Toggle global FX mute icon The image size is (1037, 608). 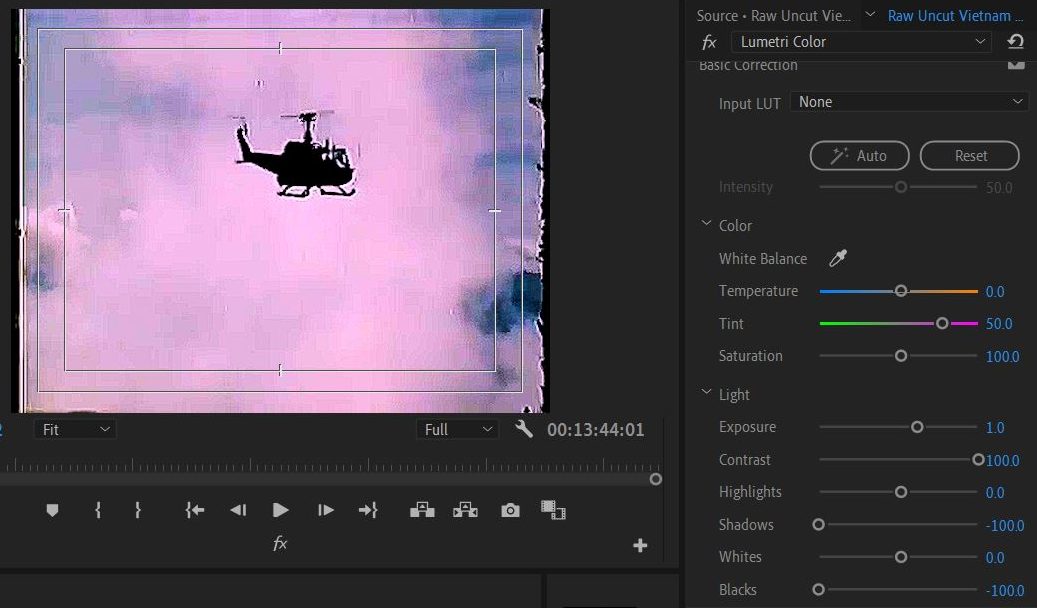280,544
